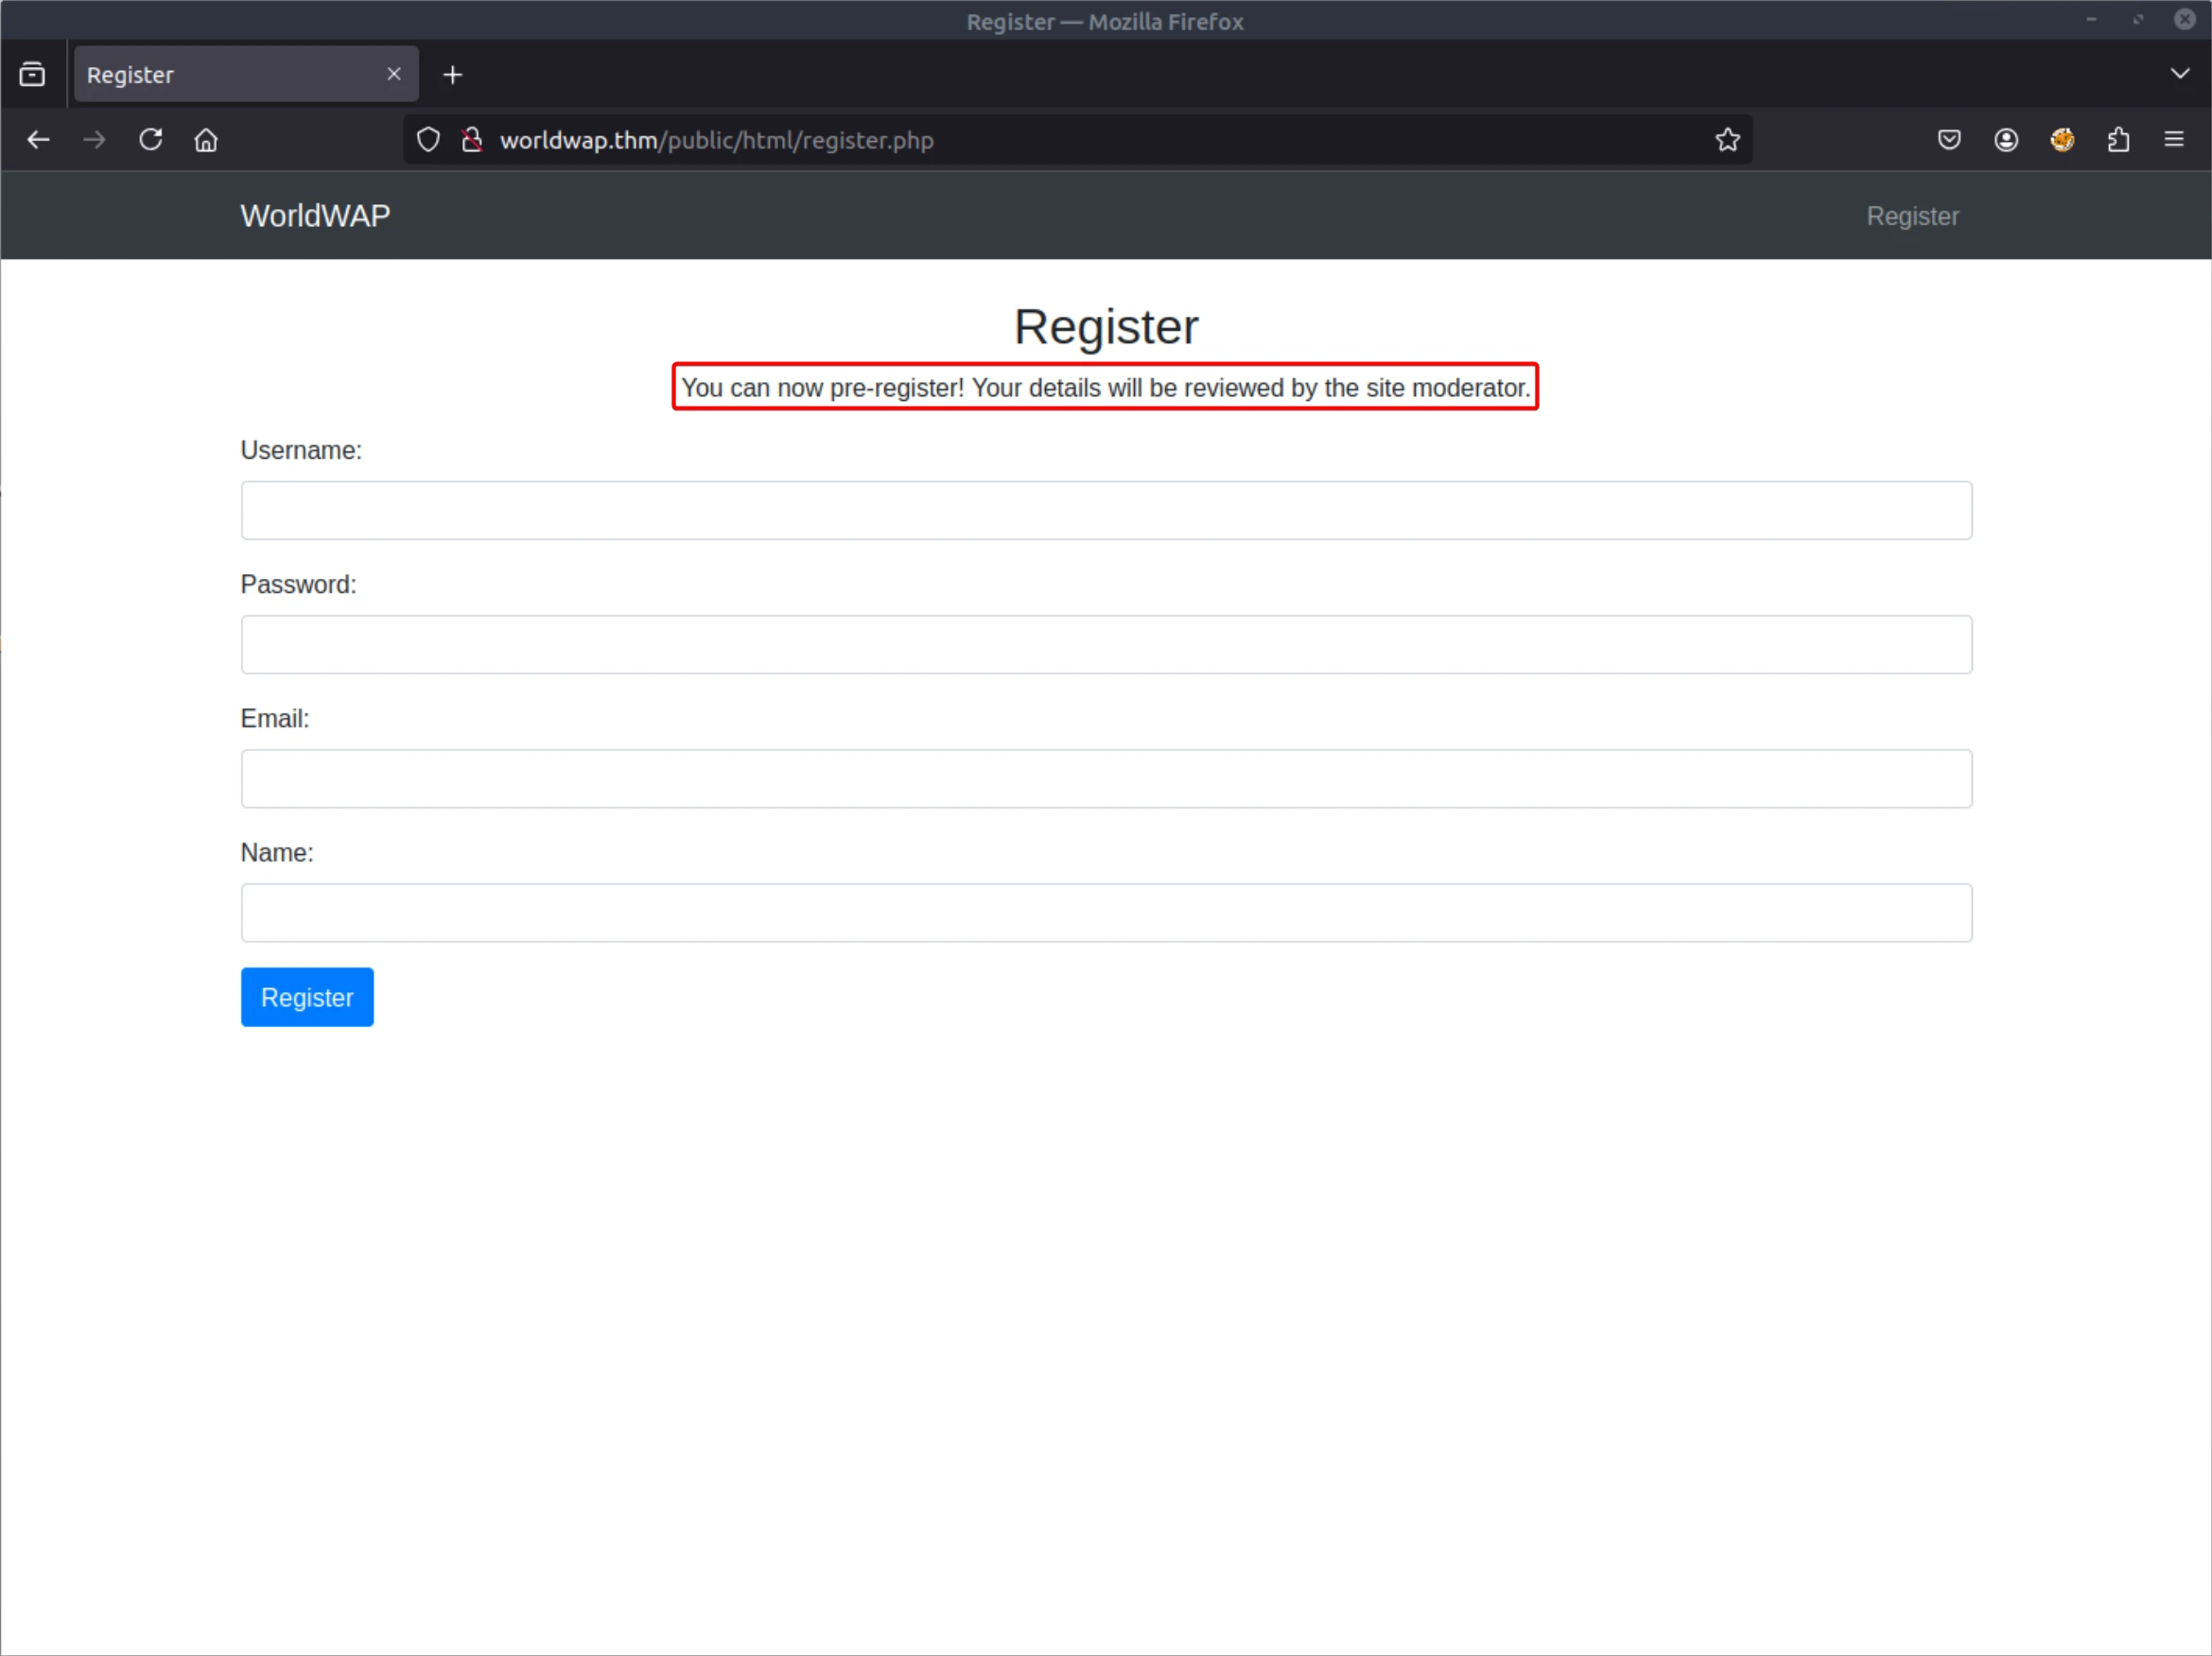Open the recent browsing Firefox View icon
2212x1656 pixels.
click(32, 74)
